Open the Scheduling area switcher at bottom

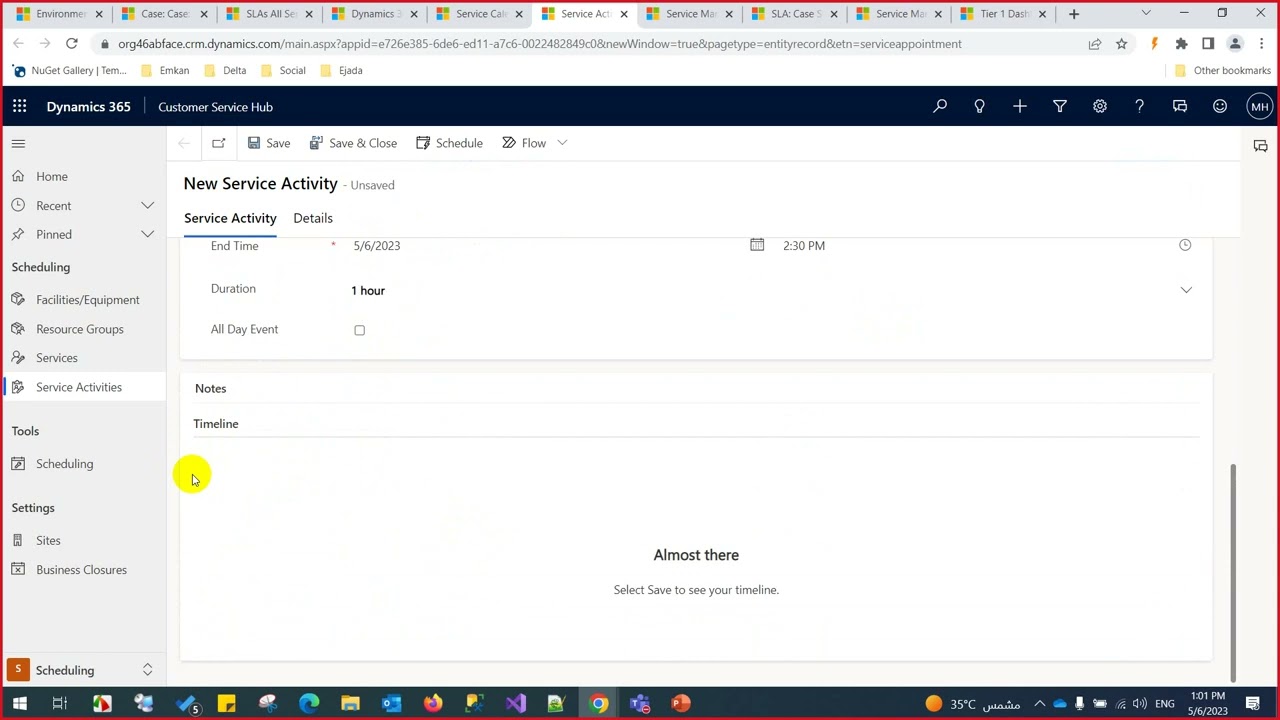point(83,670)
